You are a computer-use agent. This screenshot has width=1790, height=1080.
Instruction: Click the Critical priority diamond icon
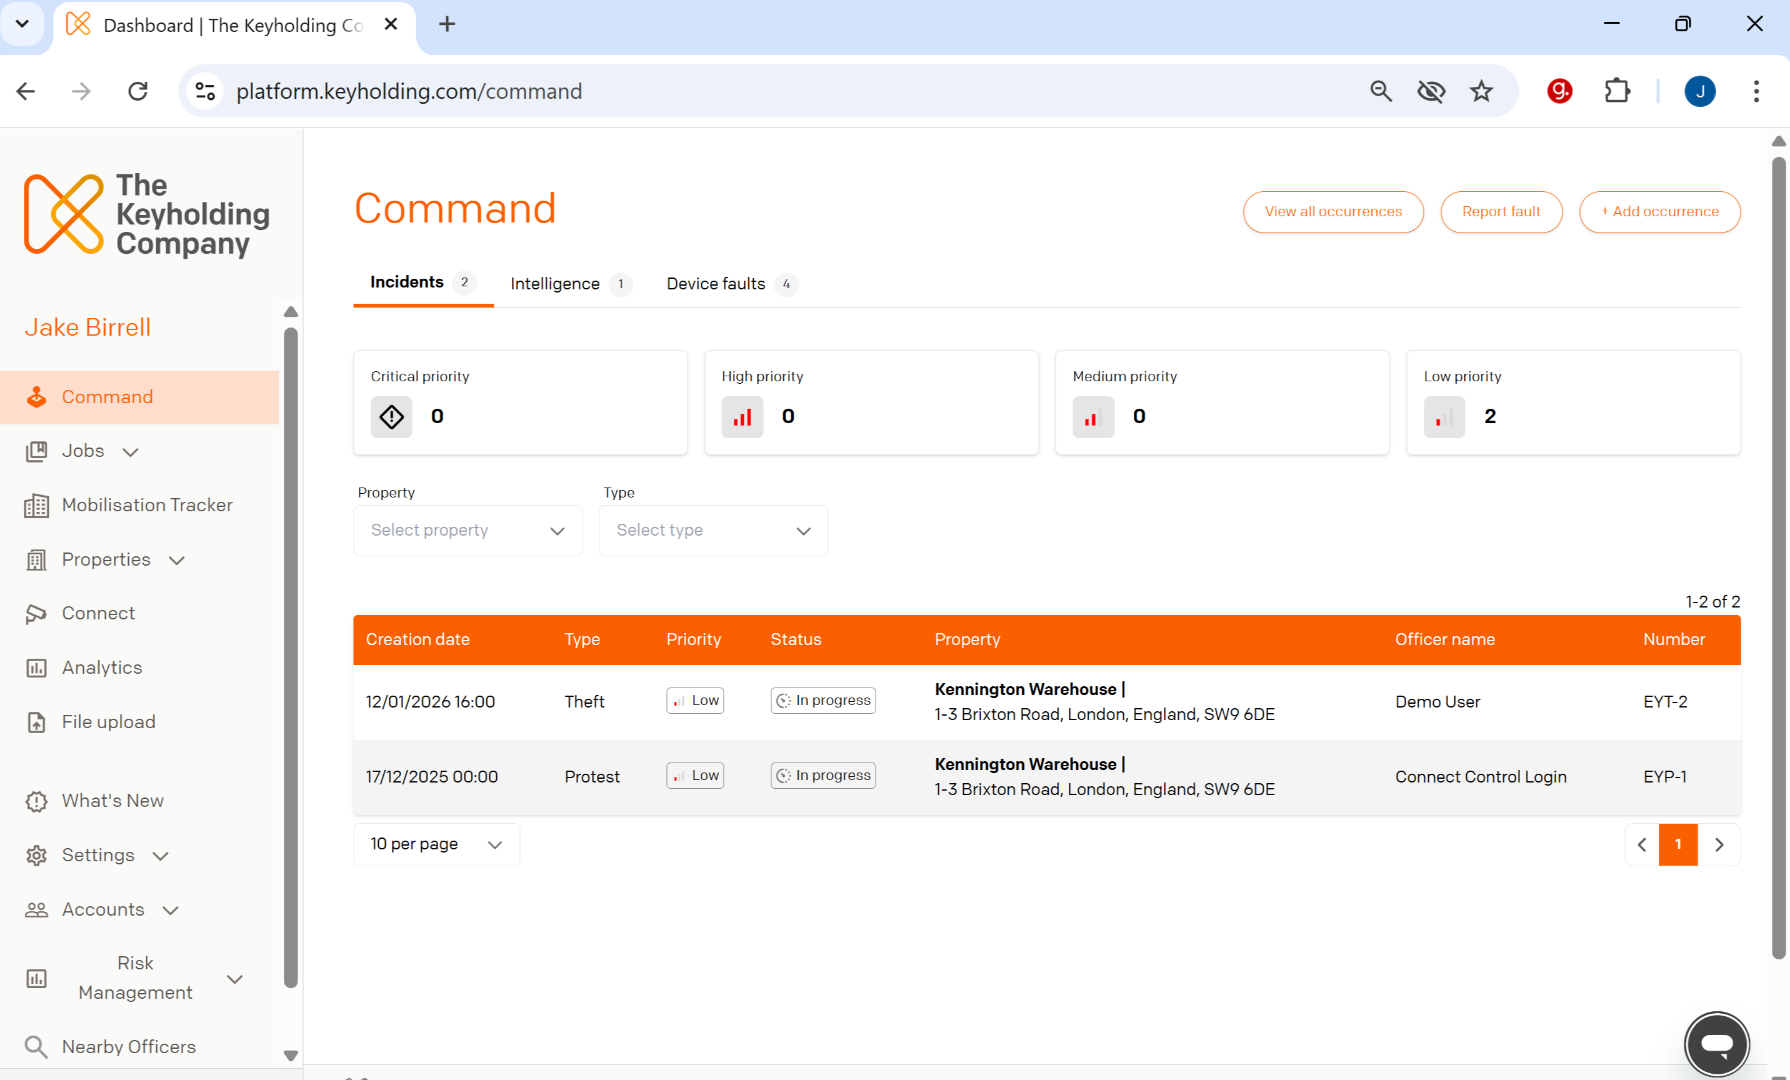[x=392, y=416]
